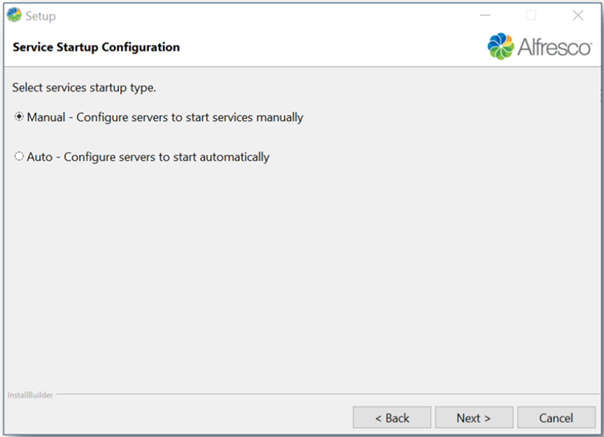Select the Auto startup radio button

[19, 157]
